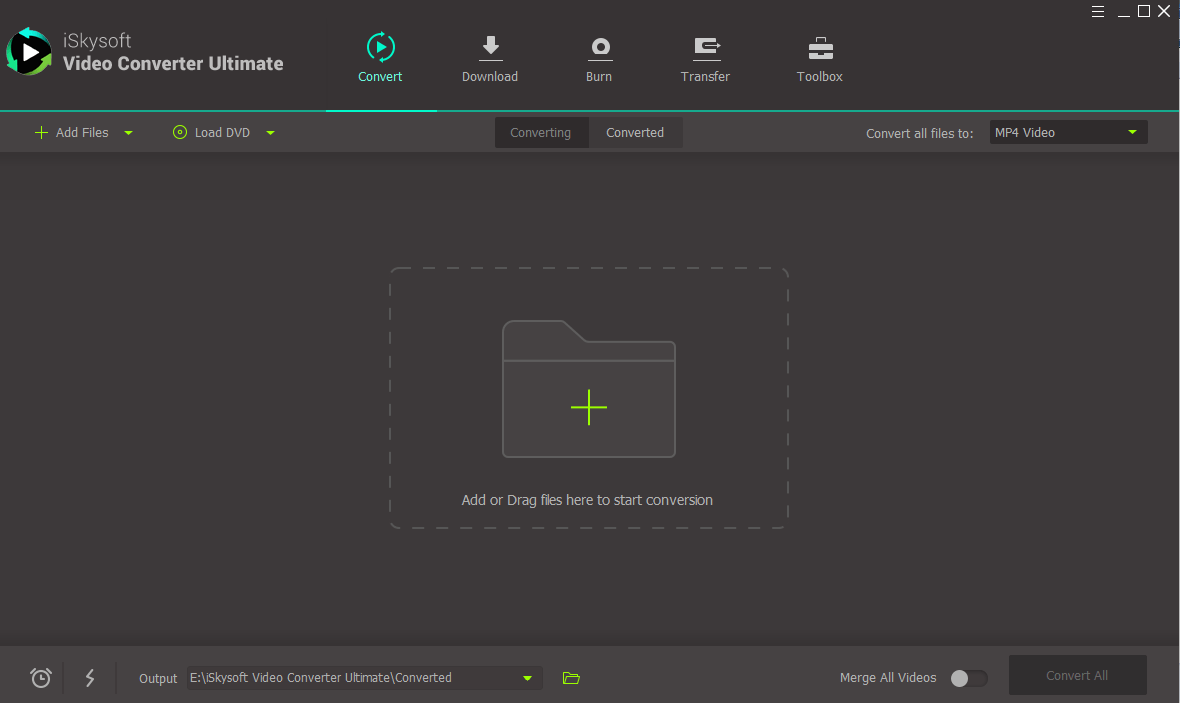Click the output path field

(364, 677)
